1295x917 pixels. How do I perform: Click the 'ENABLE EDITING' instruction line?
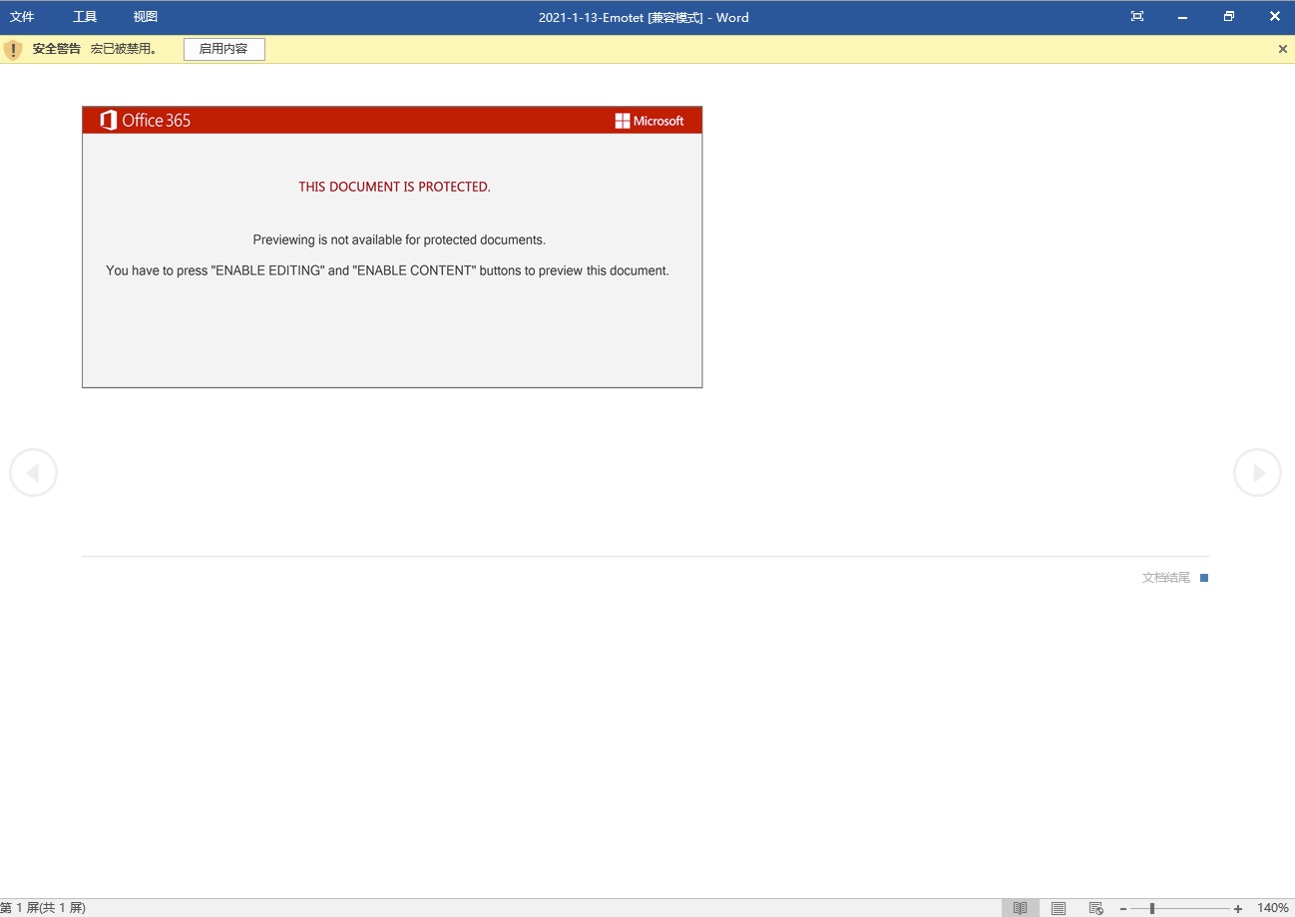(387, 270)
